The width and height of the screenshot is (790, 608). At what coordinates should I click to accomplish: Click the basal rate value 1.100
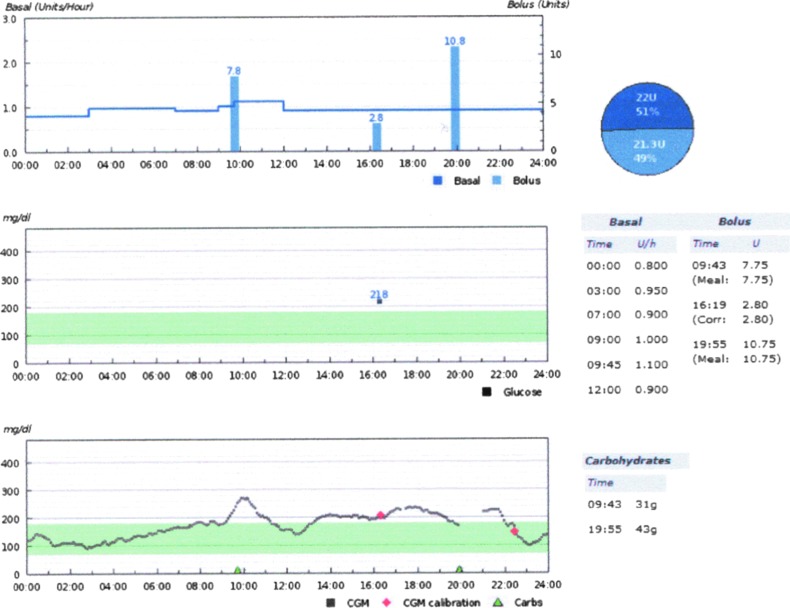tap(651, 364)
